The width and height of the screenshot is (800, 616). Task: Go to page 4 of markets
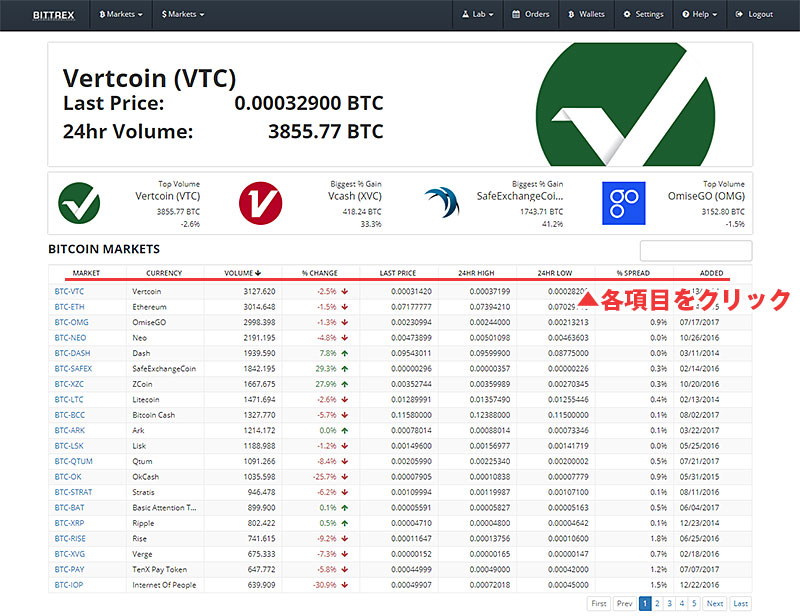tap(682, 603)
